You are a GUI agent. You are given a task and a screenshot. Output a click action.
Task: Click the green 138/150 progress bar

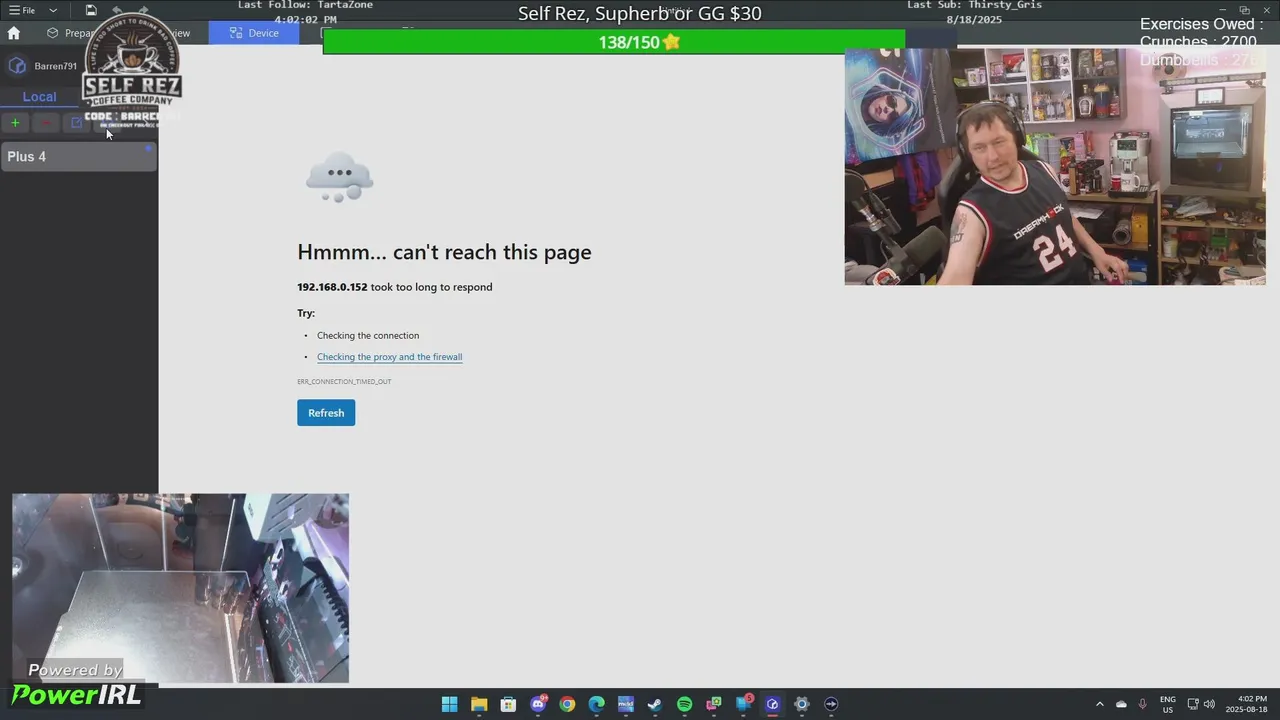614,42
